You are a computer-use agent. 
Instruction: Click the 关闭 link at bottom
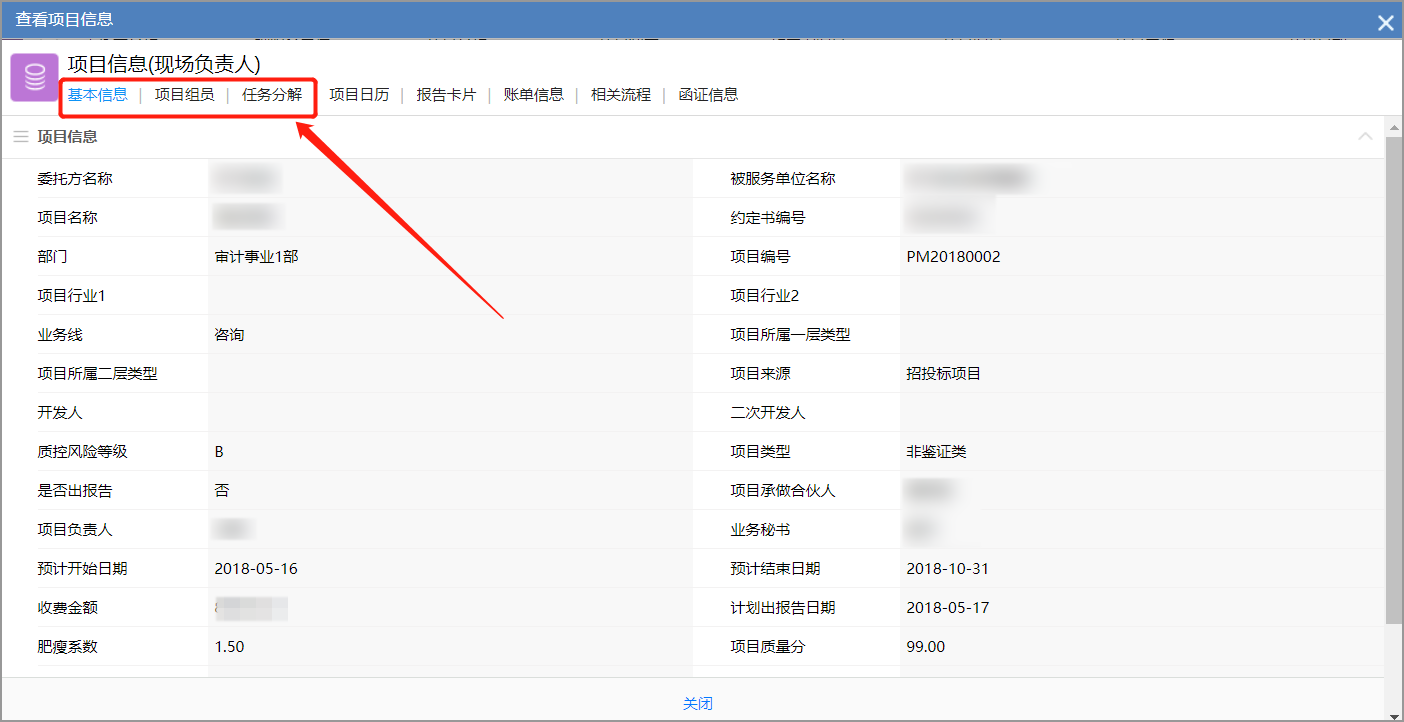pyautogui.click(x=698, y=704)
